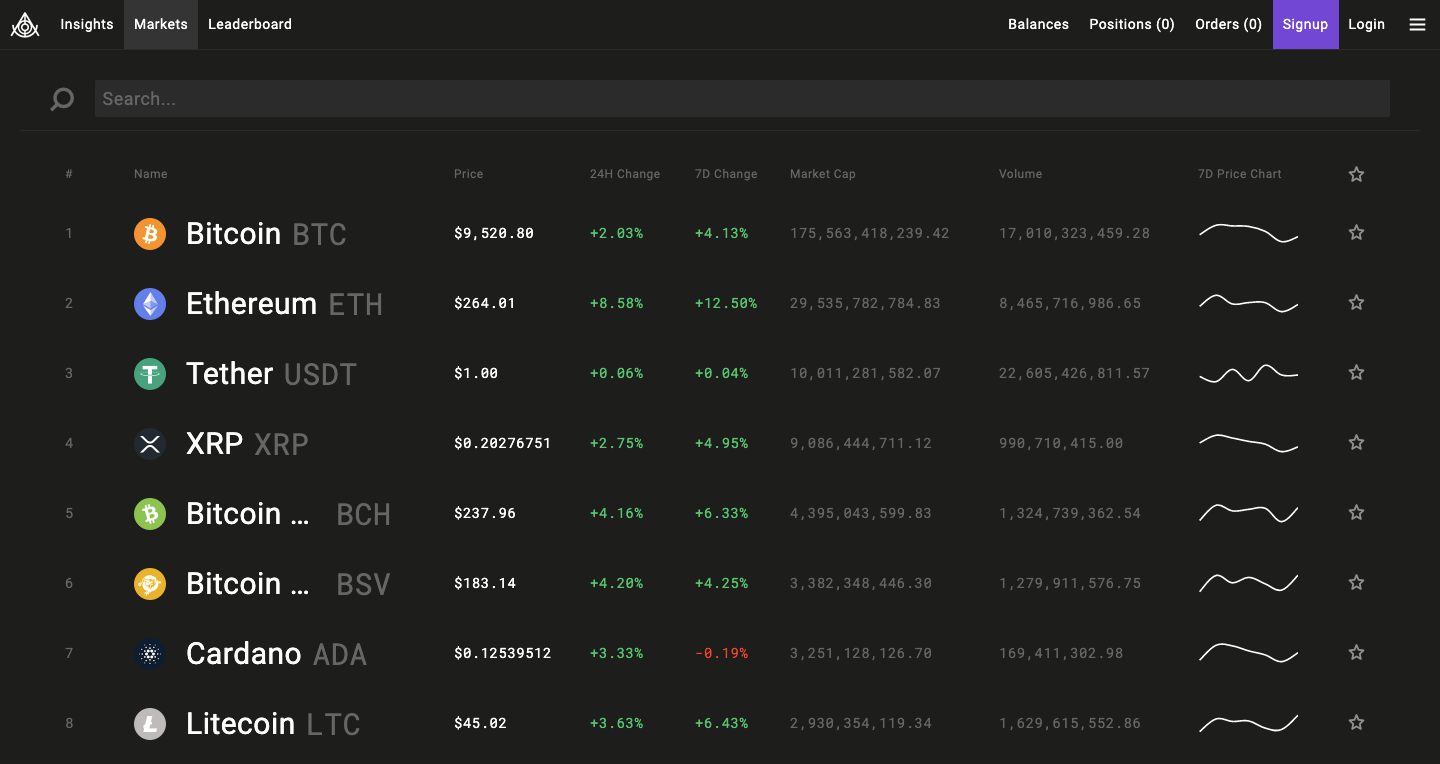1440x764 pixels.
Task: Favorite XRP with its star
Action: [1356, 442]
